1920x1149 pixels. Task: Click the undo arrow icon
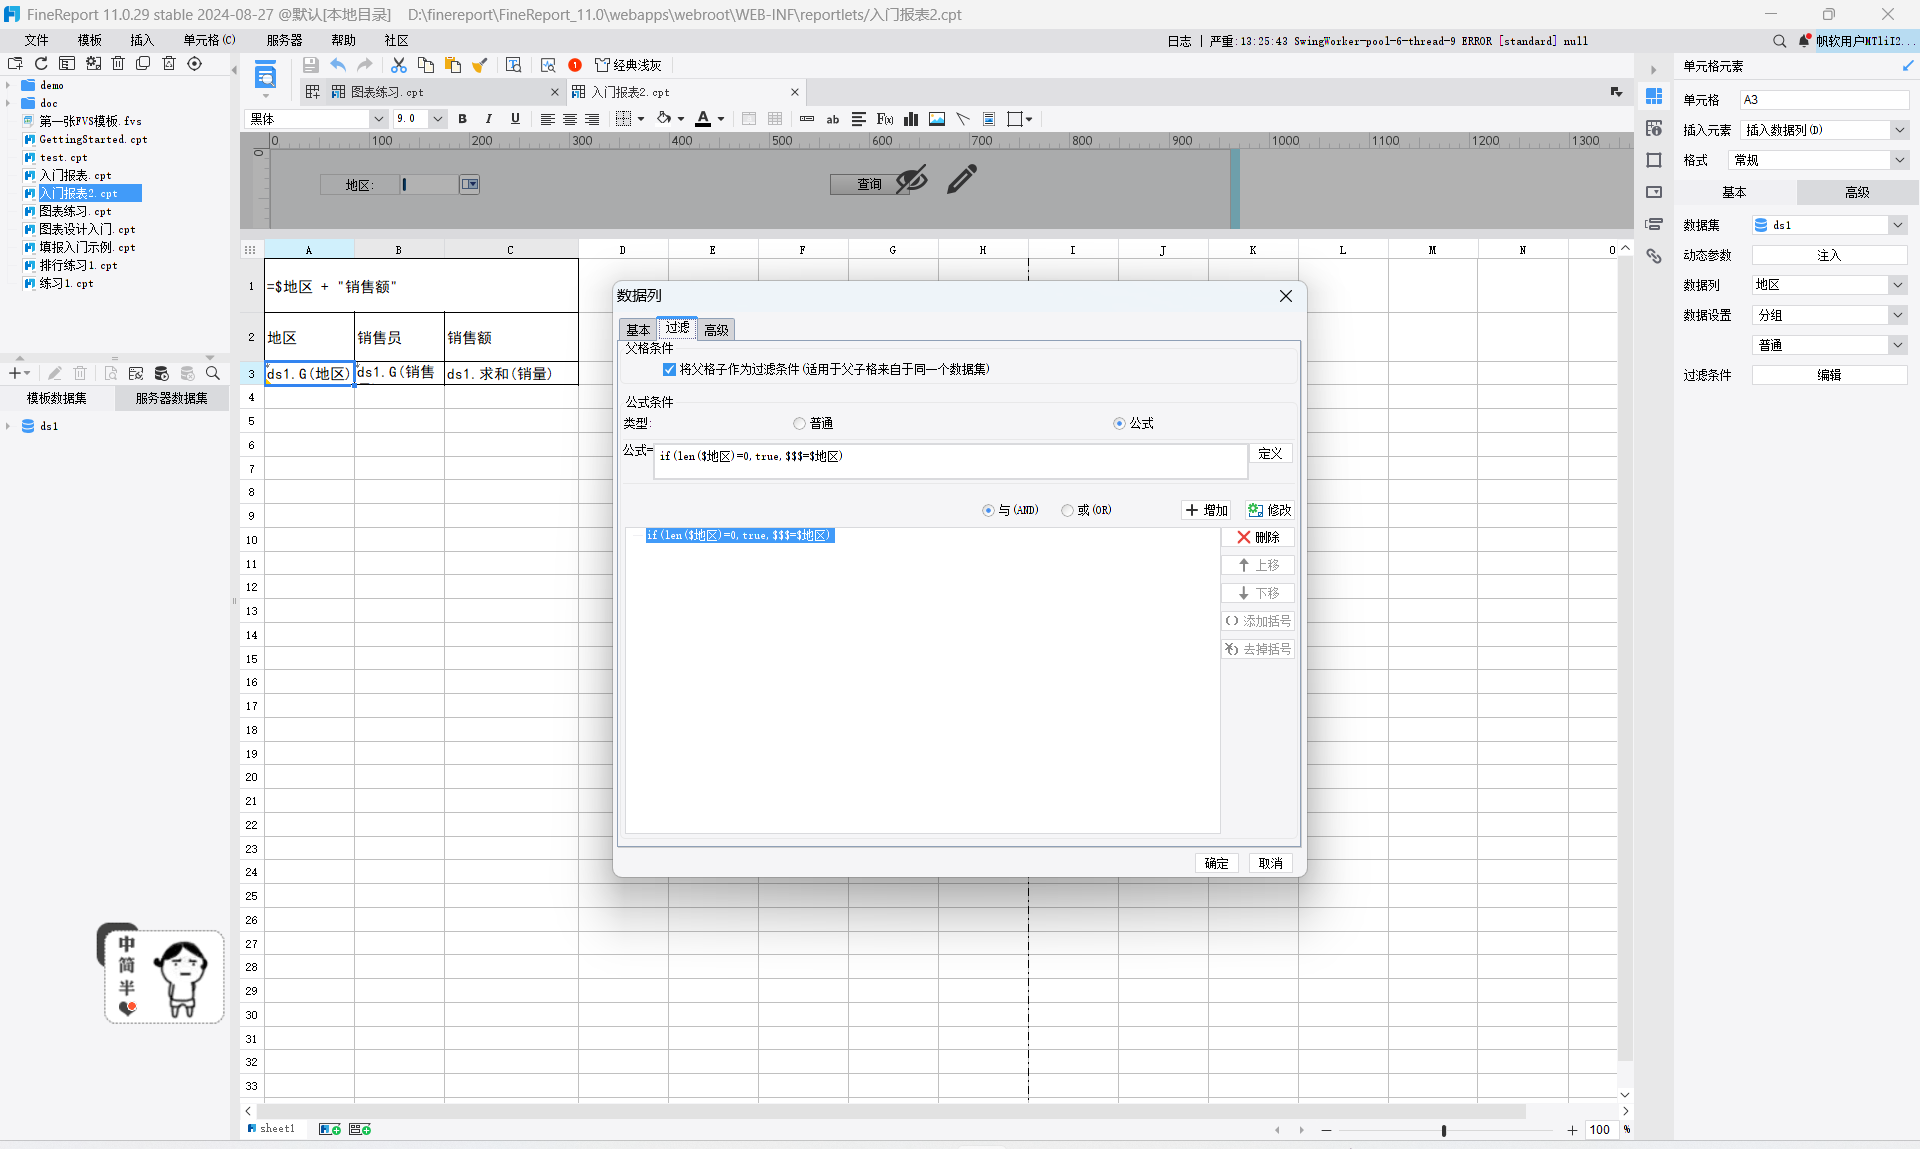338,65
